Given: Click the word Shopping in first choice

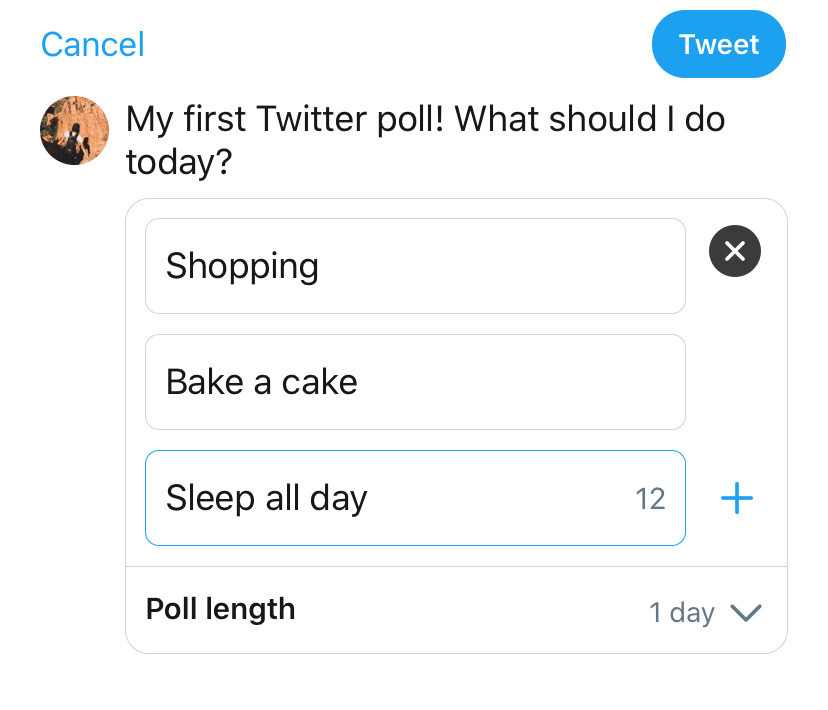Looking at the screenshot, I should click(242, 267).
